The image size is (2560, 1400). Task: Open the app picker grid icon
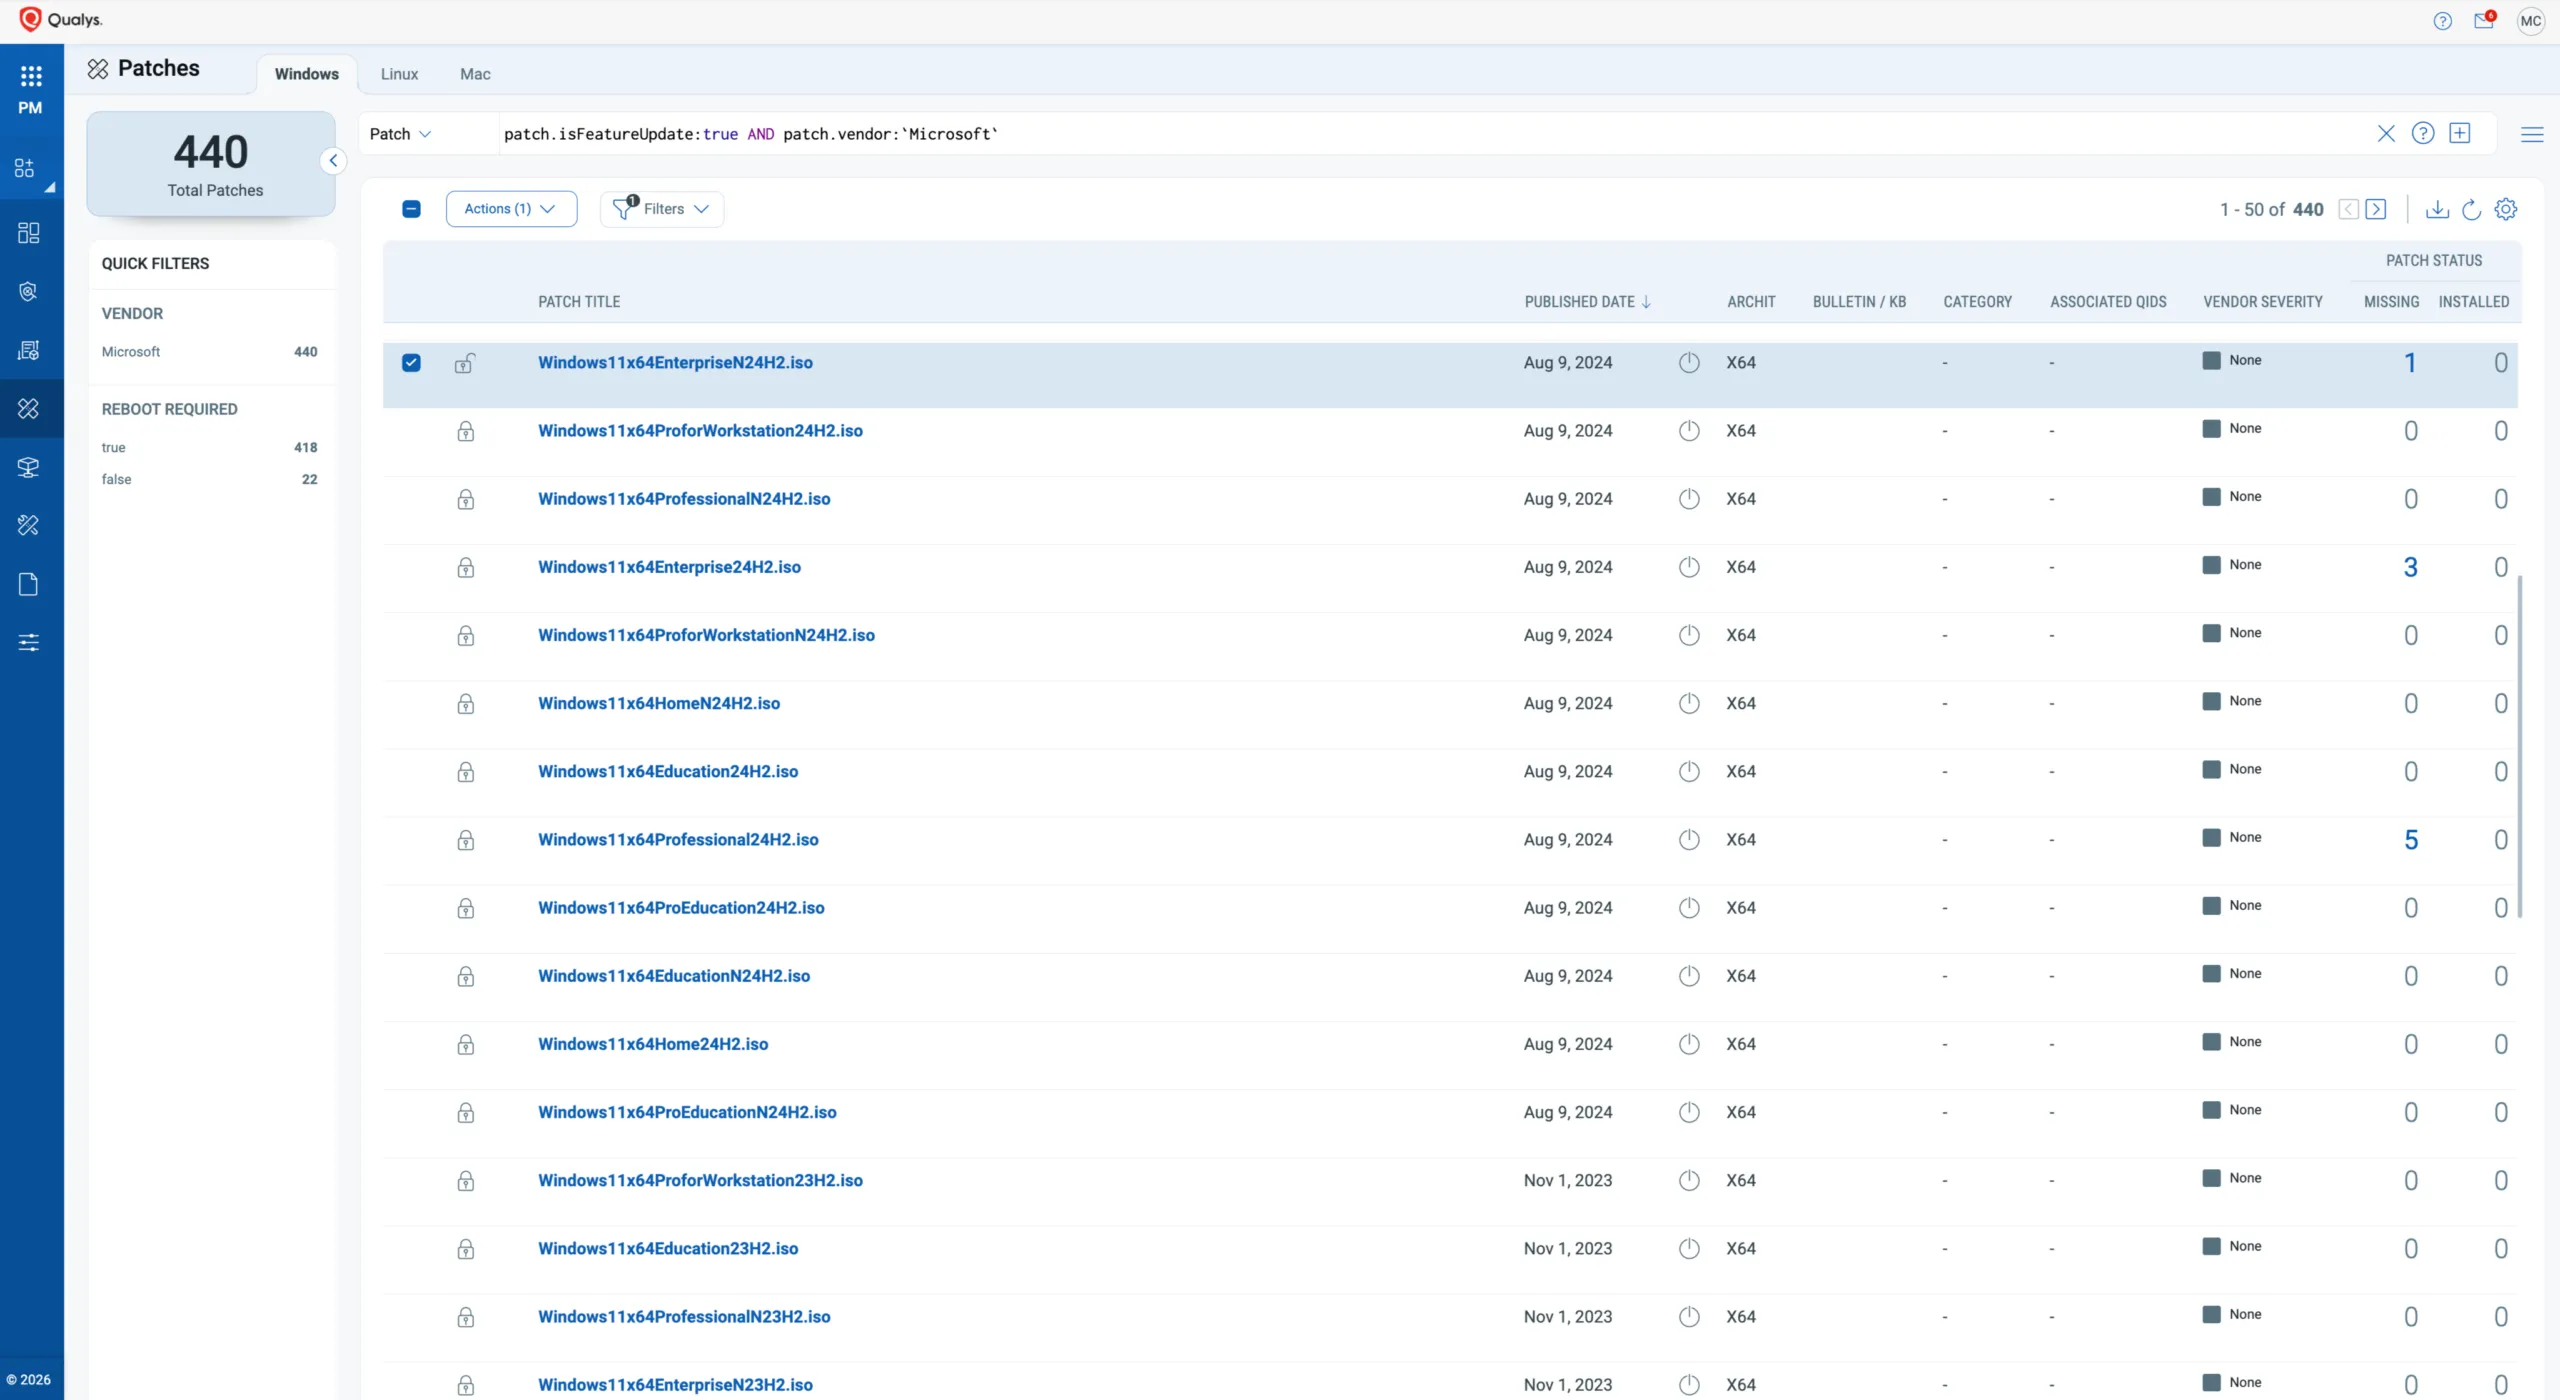[31, 76]
